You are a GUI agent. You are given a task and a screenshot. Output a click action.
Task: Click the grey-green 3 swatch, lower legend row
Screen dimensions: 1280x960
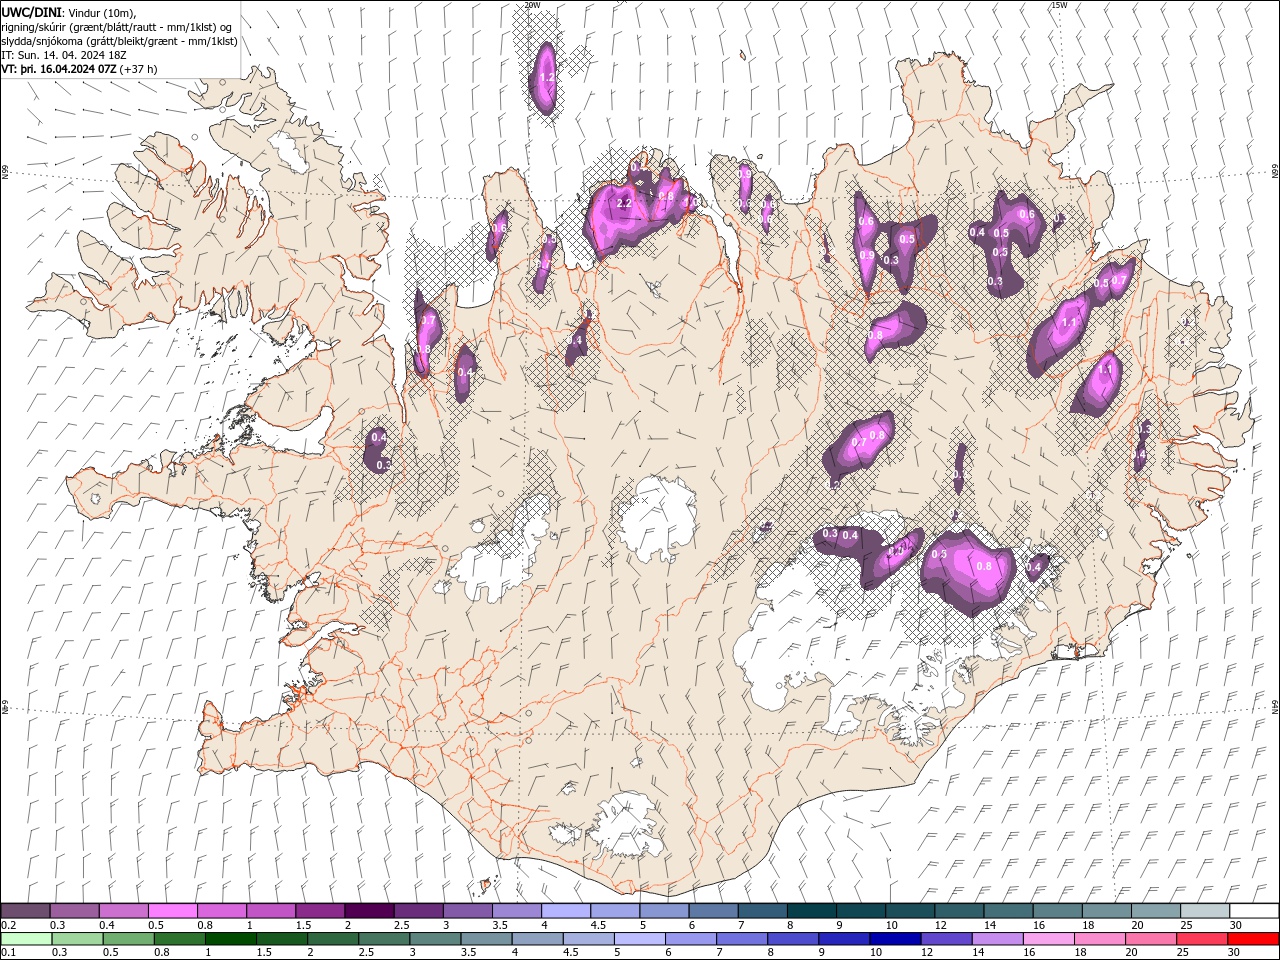435,939
